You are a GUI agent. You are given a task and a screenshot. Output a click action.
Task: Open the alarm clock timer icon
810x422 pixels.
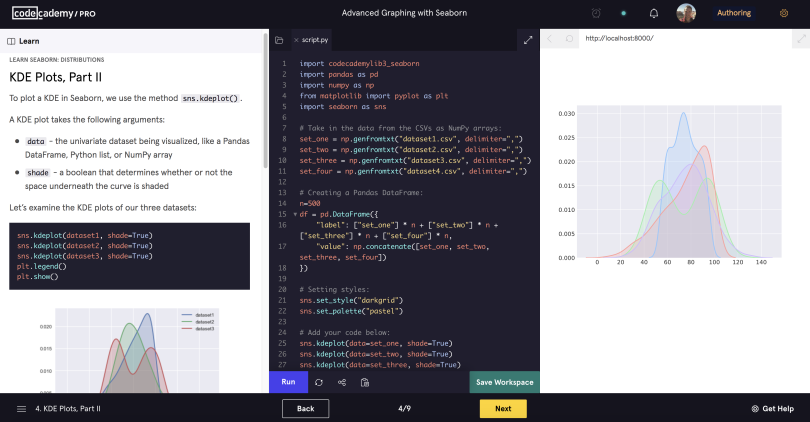point(596,13)
